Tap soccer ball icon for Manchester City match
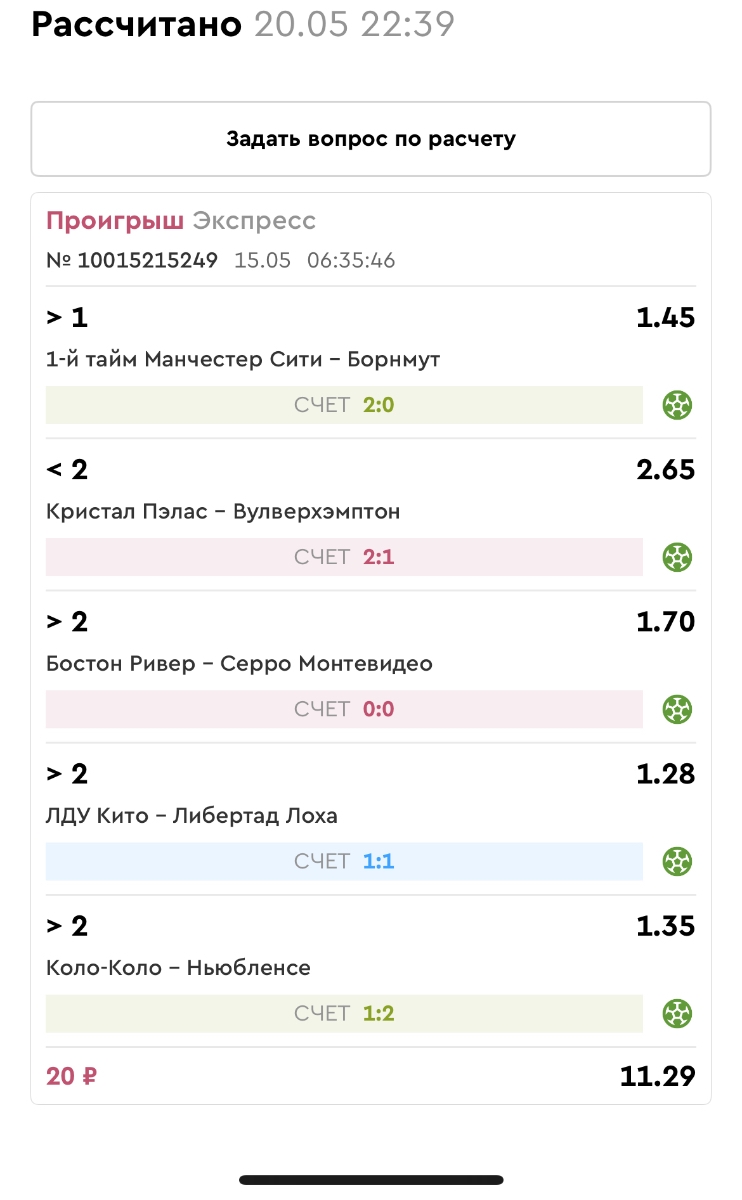Viewport: 742px width, 1200px height. point(678,405)
